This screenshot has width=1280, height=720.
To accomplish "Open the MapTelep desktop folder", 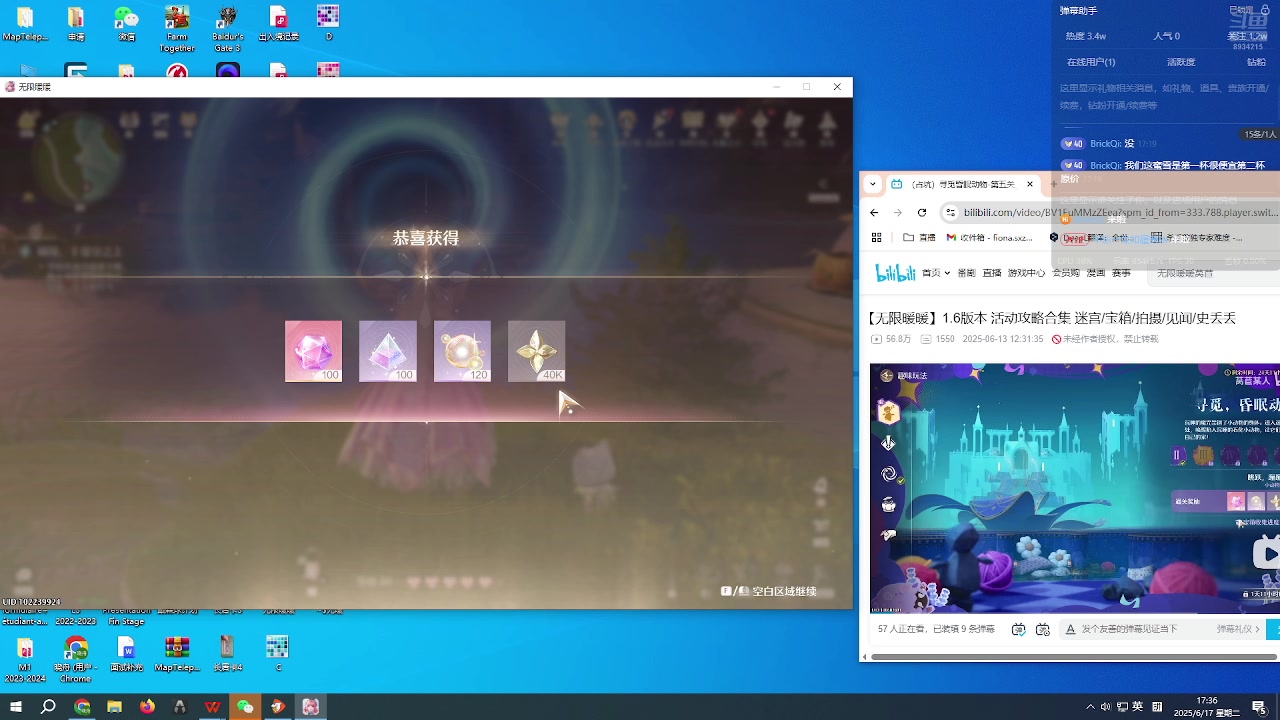I will [25, 23].
